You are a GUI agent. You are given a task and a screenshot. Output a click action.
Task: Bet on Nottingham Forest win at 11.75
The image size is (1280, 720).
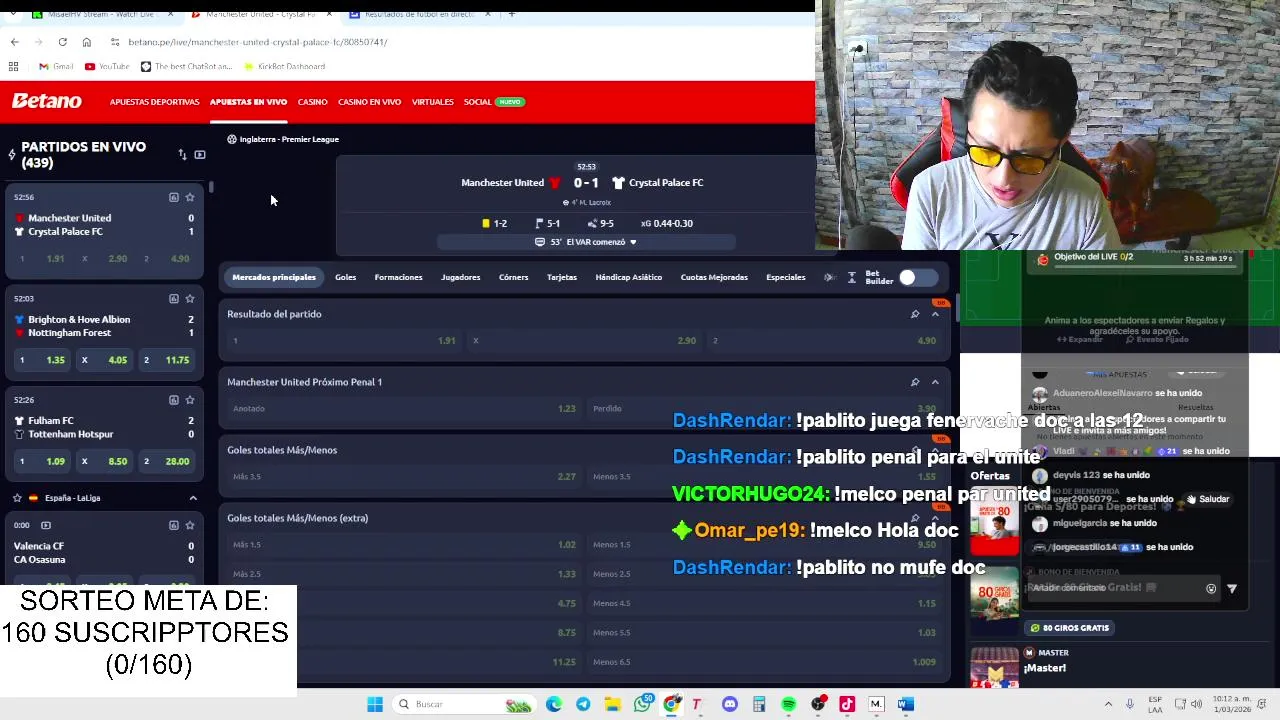166,360
